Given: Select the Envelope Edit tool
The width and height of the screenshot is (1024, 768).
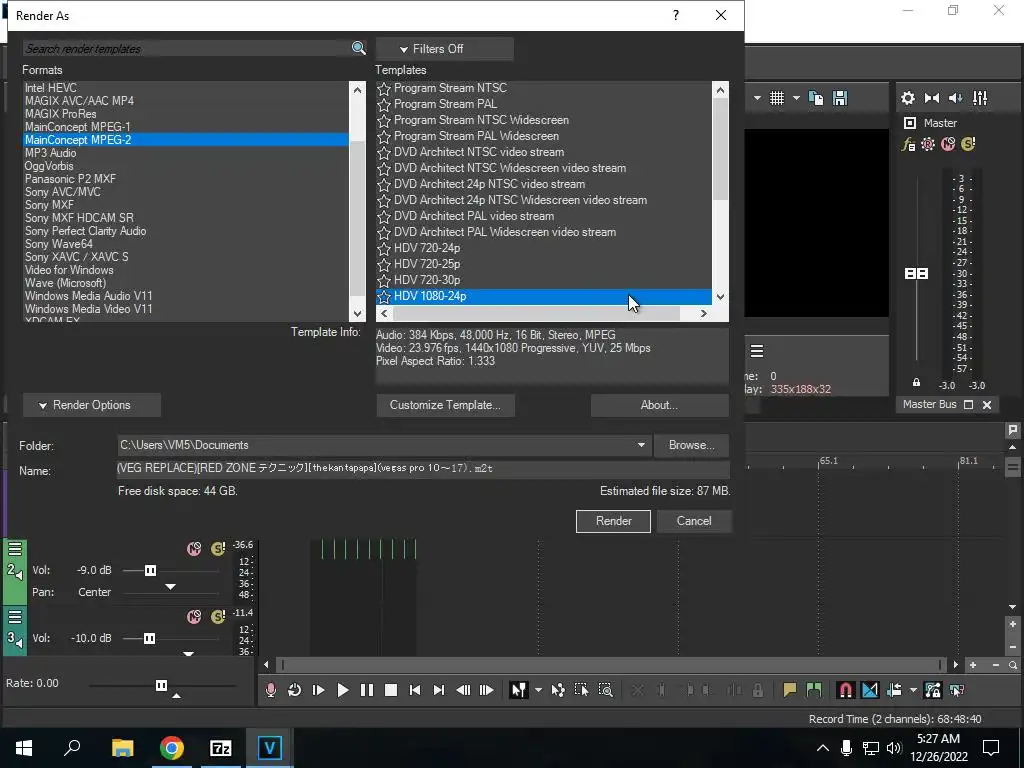Looking at the screenshot, I should pos(558,690).
